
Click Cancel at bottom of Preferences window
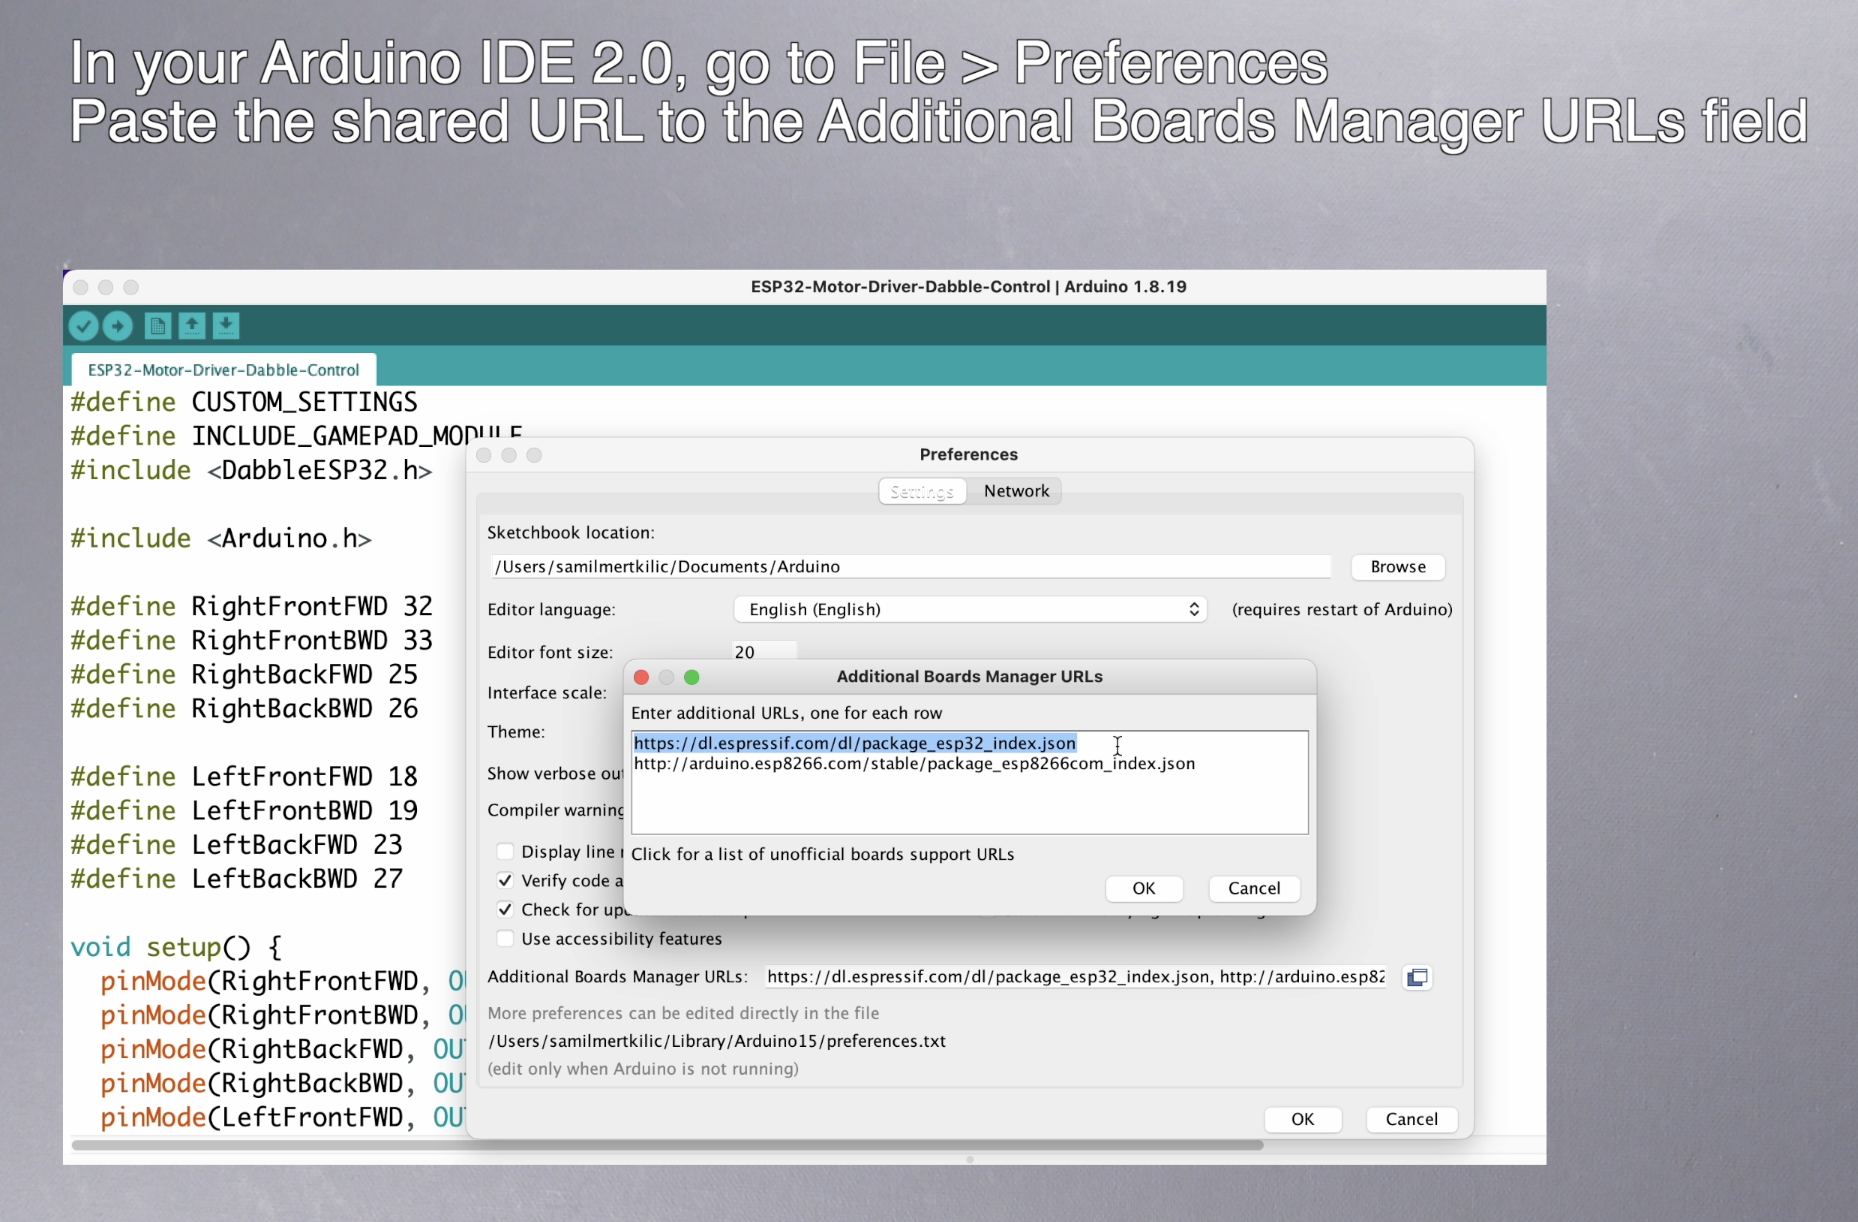1411,1119
